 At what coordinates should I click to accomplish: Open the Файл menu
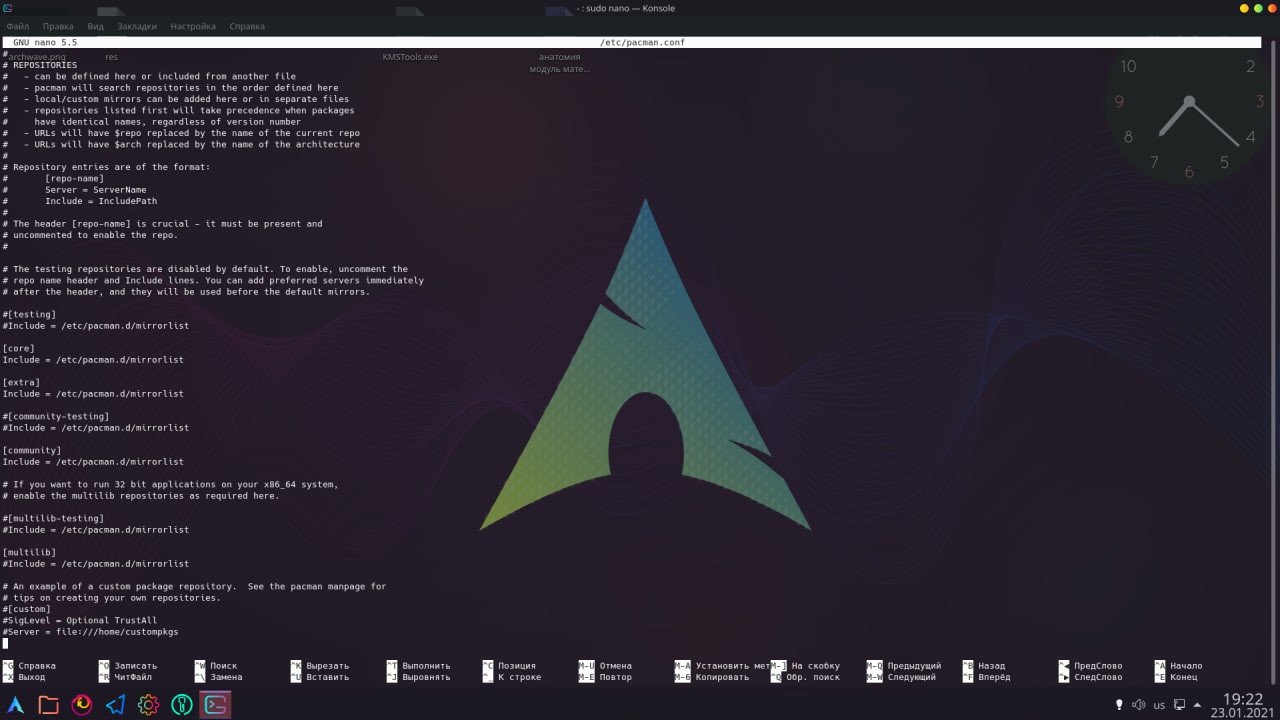coord(18,26)
